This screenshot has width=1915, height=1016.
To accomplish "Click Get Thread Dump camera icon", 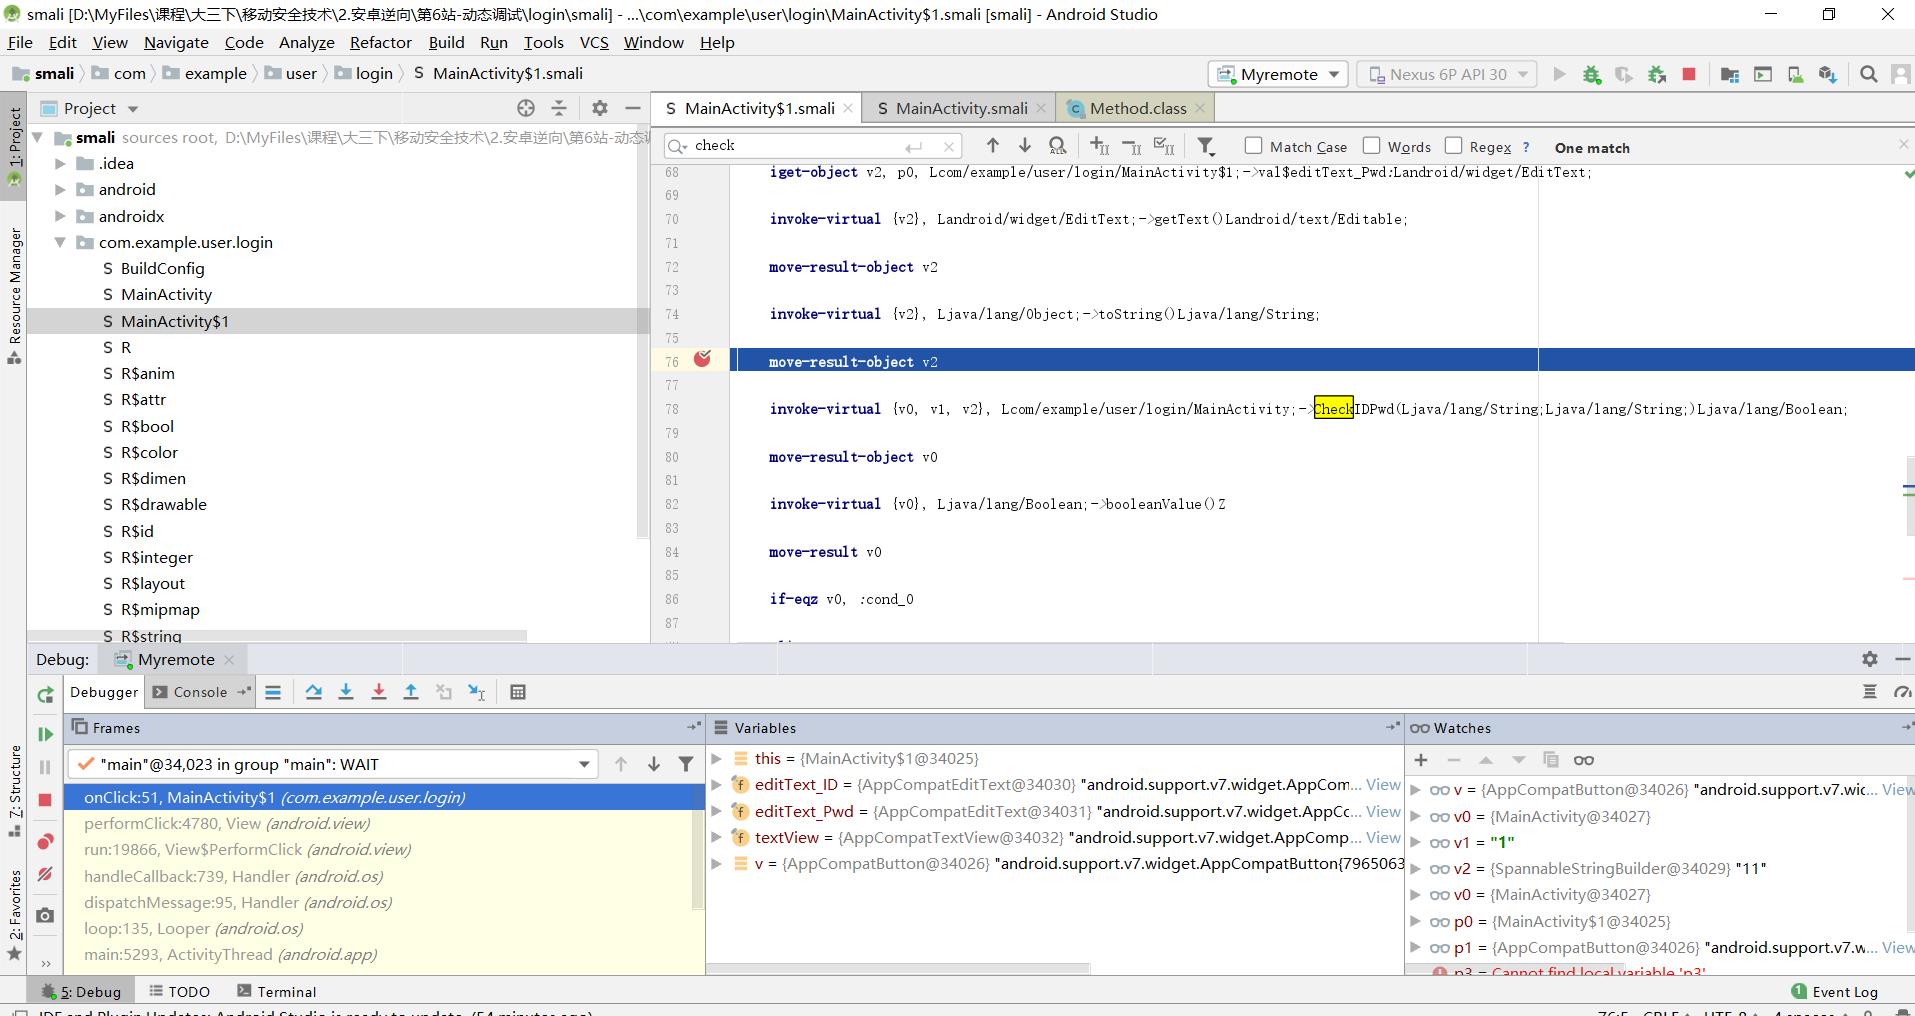I will coord(45,915).
